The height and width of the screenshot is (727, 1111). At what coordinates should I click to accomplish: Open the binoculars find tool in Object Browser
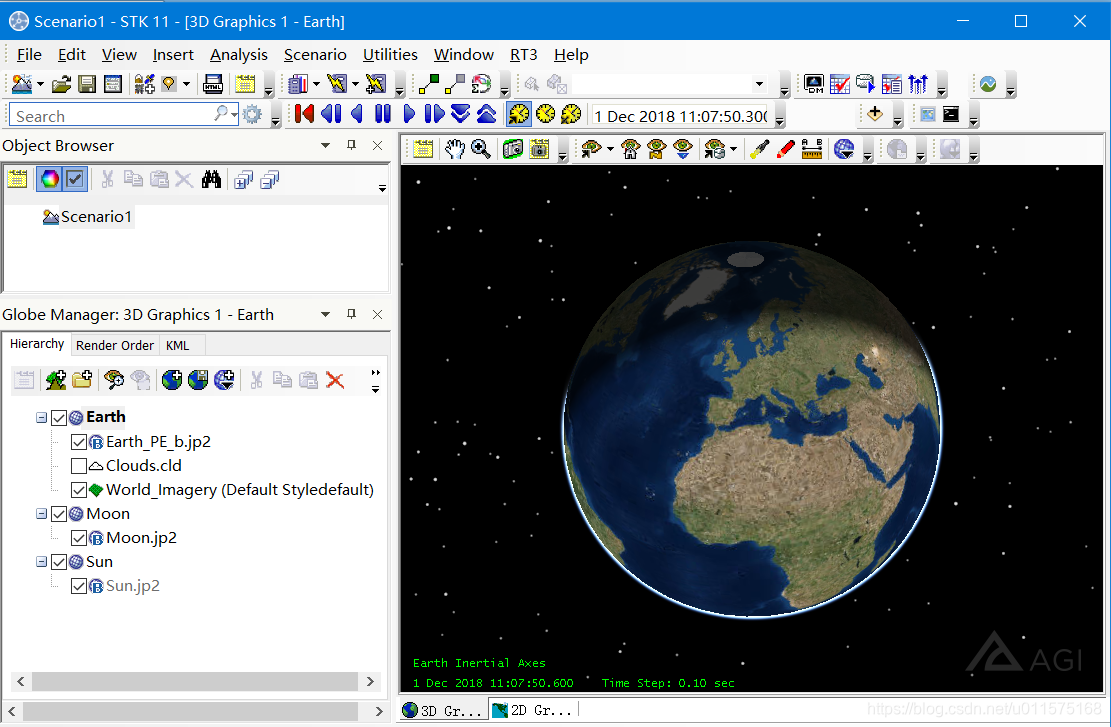point(211,179)
